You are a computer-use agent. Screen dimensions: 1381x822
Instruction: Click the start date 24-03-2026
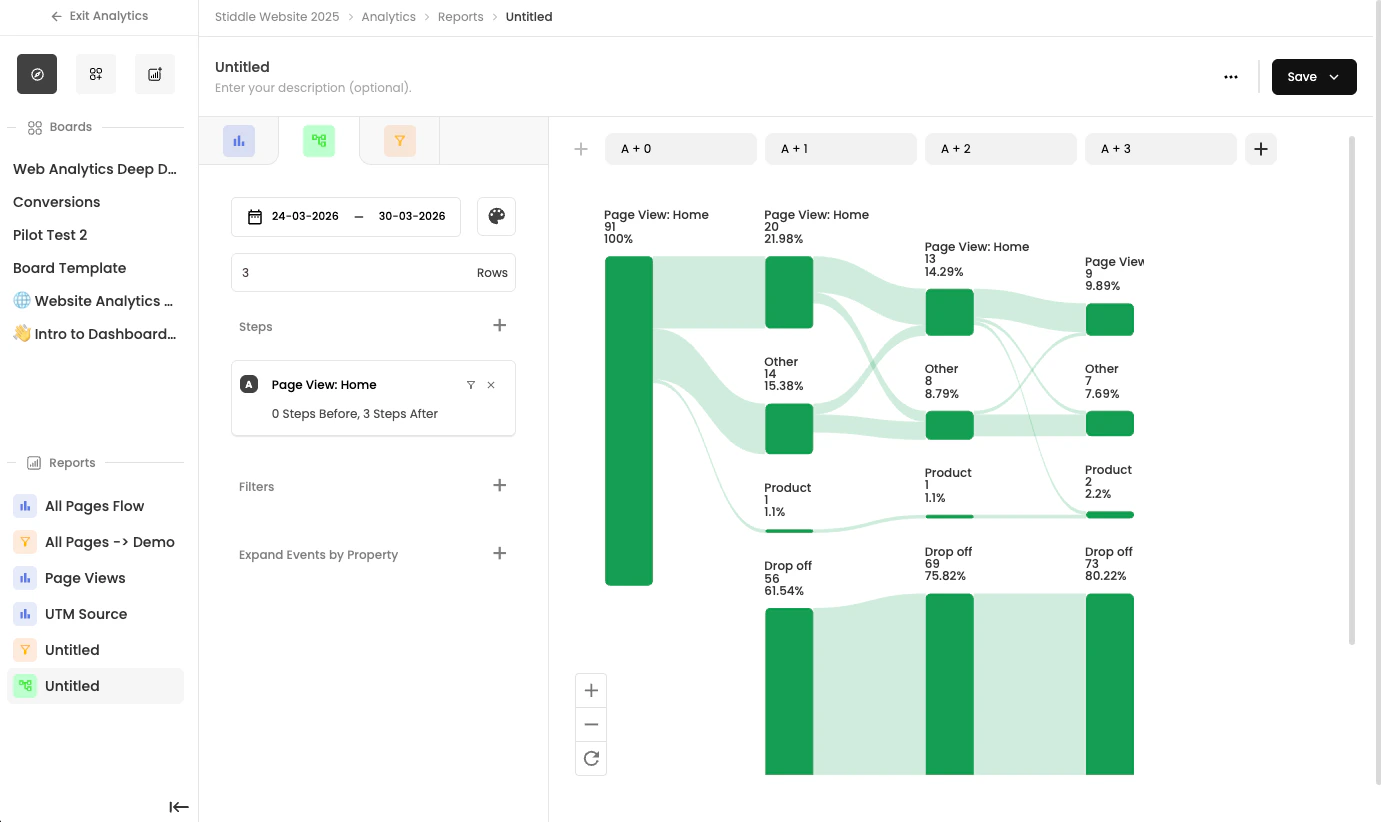coord(305,216)
